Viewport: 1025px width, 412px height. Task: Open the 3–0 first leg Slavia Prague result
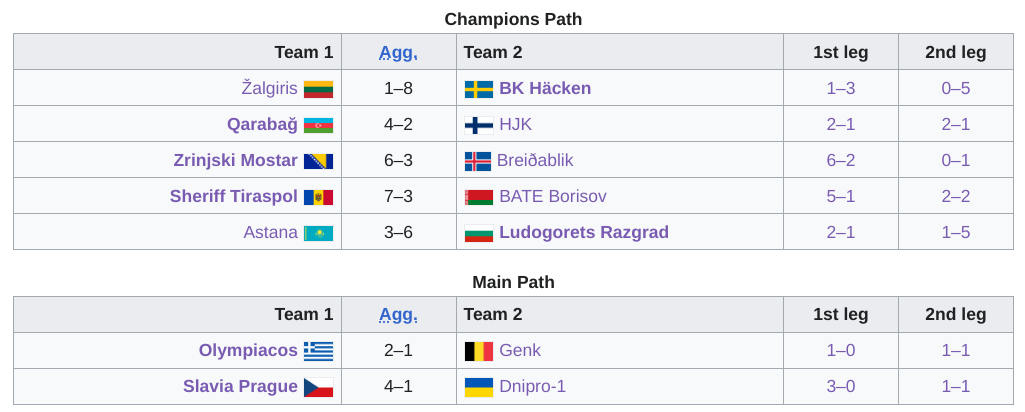click(841, 386)
